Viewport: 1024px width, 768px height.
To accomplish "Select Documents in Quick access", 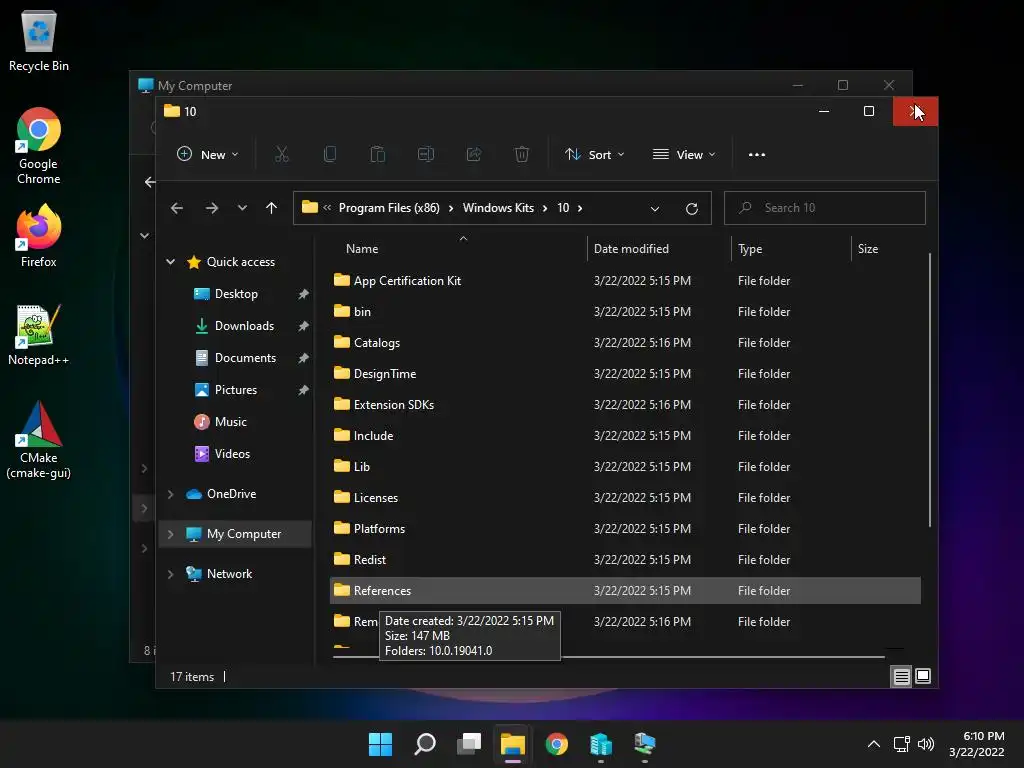I will pyautogui.click(x=245, y=358).
